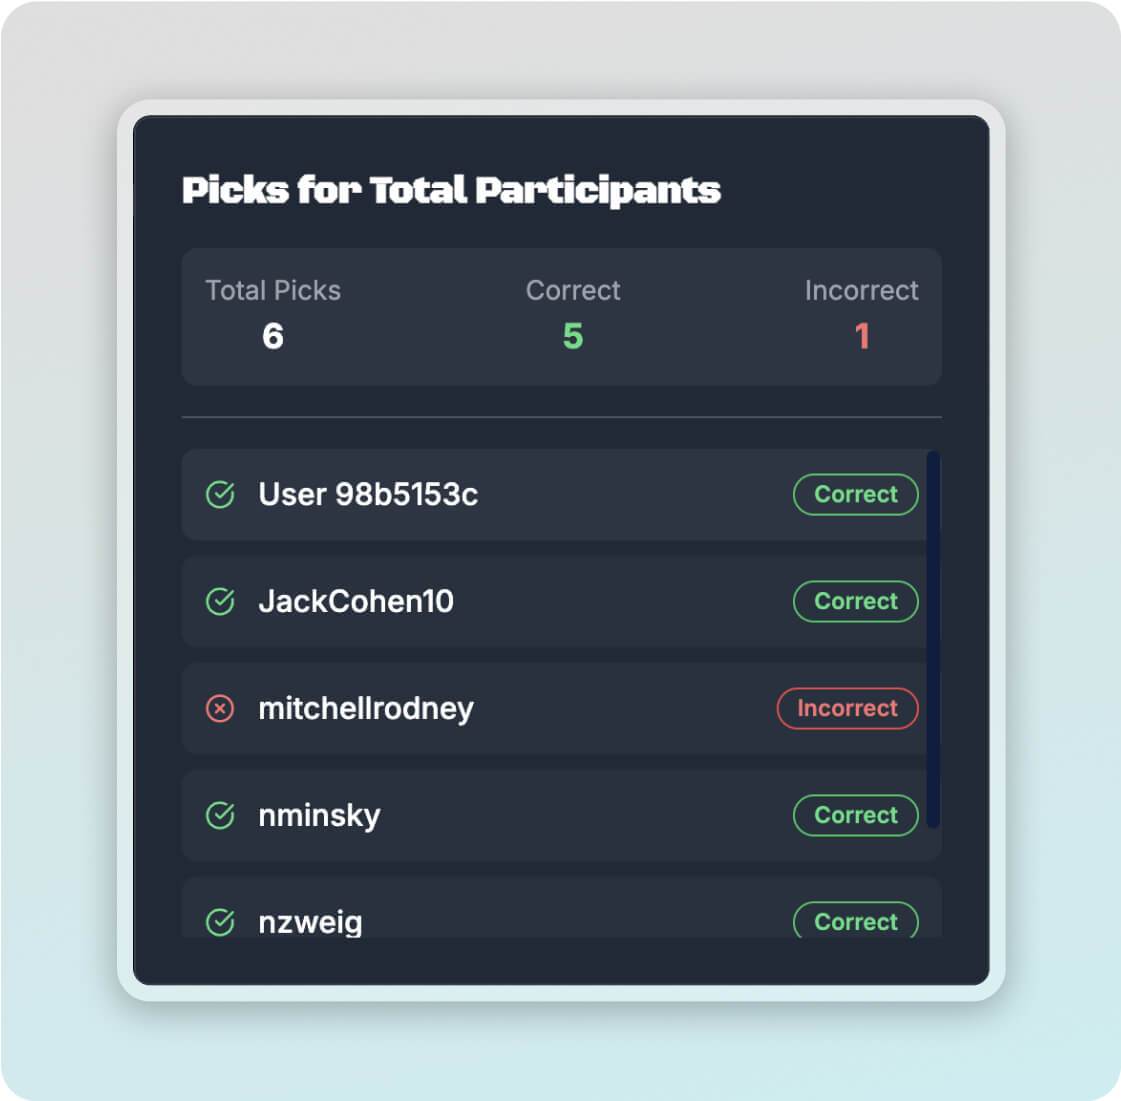Click the Correct badge on JackCohen10 row
Image resolution: width=1121 pixels, height=1101 pixels.
[x=855, y=601]
